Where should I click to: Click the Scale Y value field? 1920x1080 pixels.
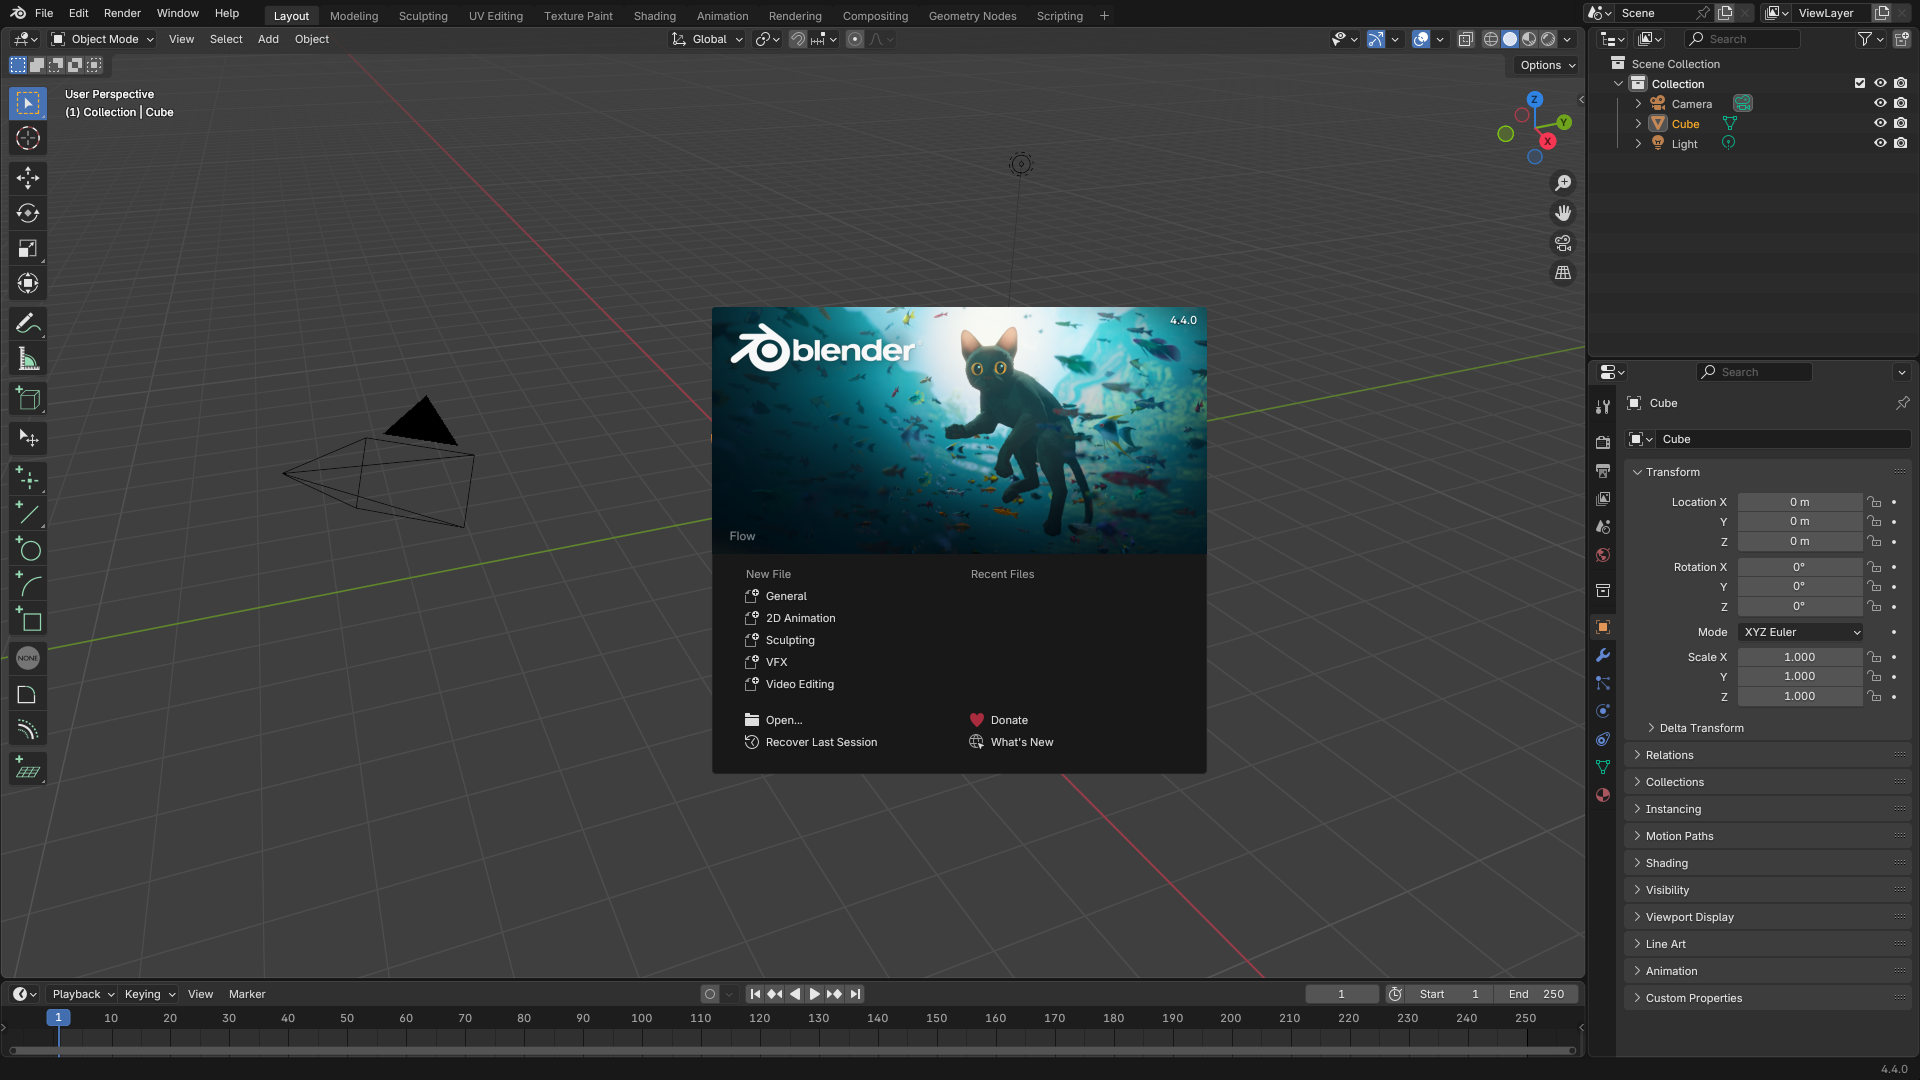(1800, 676)
